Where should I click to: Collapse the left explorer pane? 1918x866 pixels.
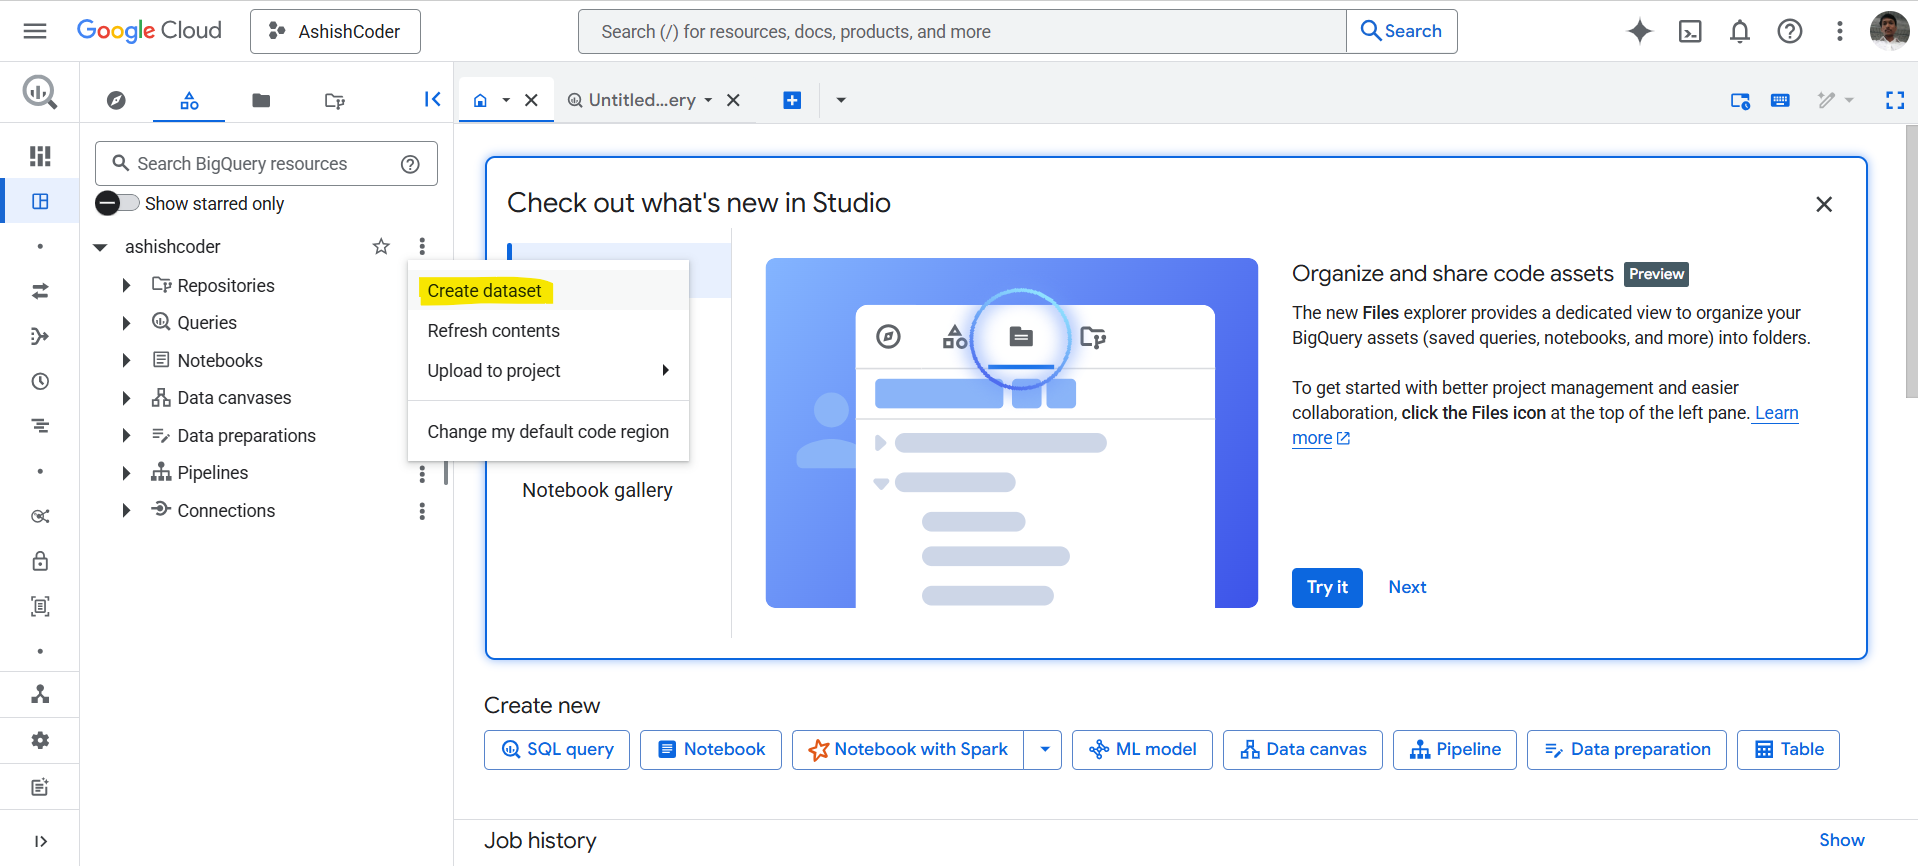pyautogui.click(x=432, y=99)
